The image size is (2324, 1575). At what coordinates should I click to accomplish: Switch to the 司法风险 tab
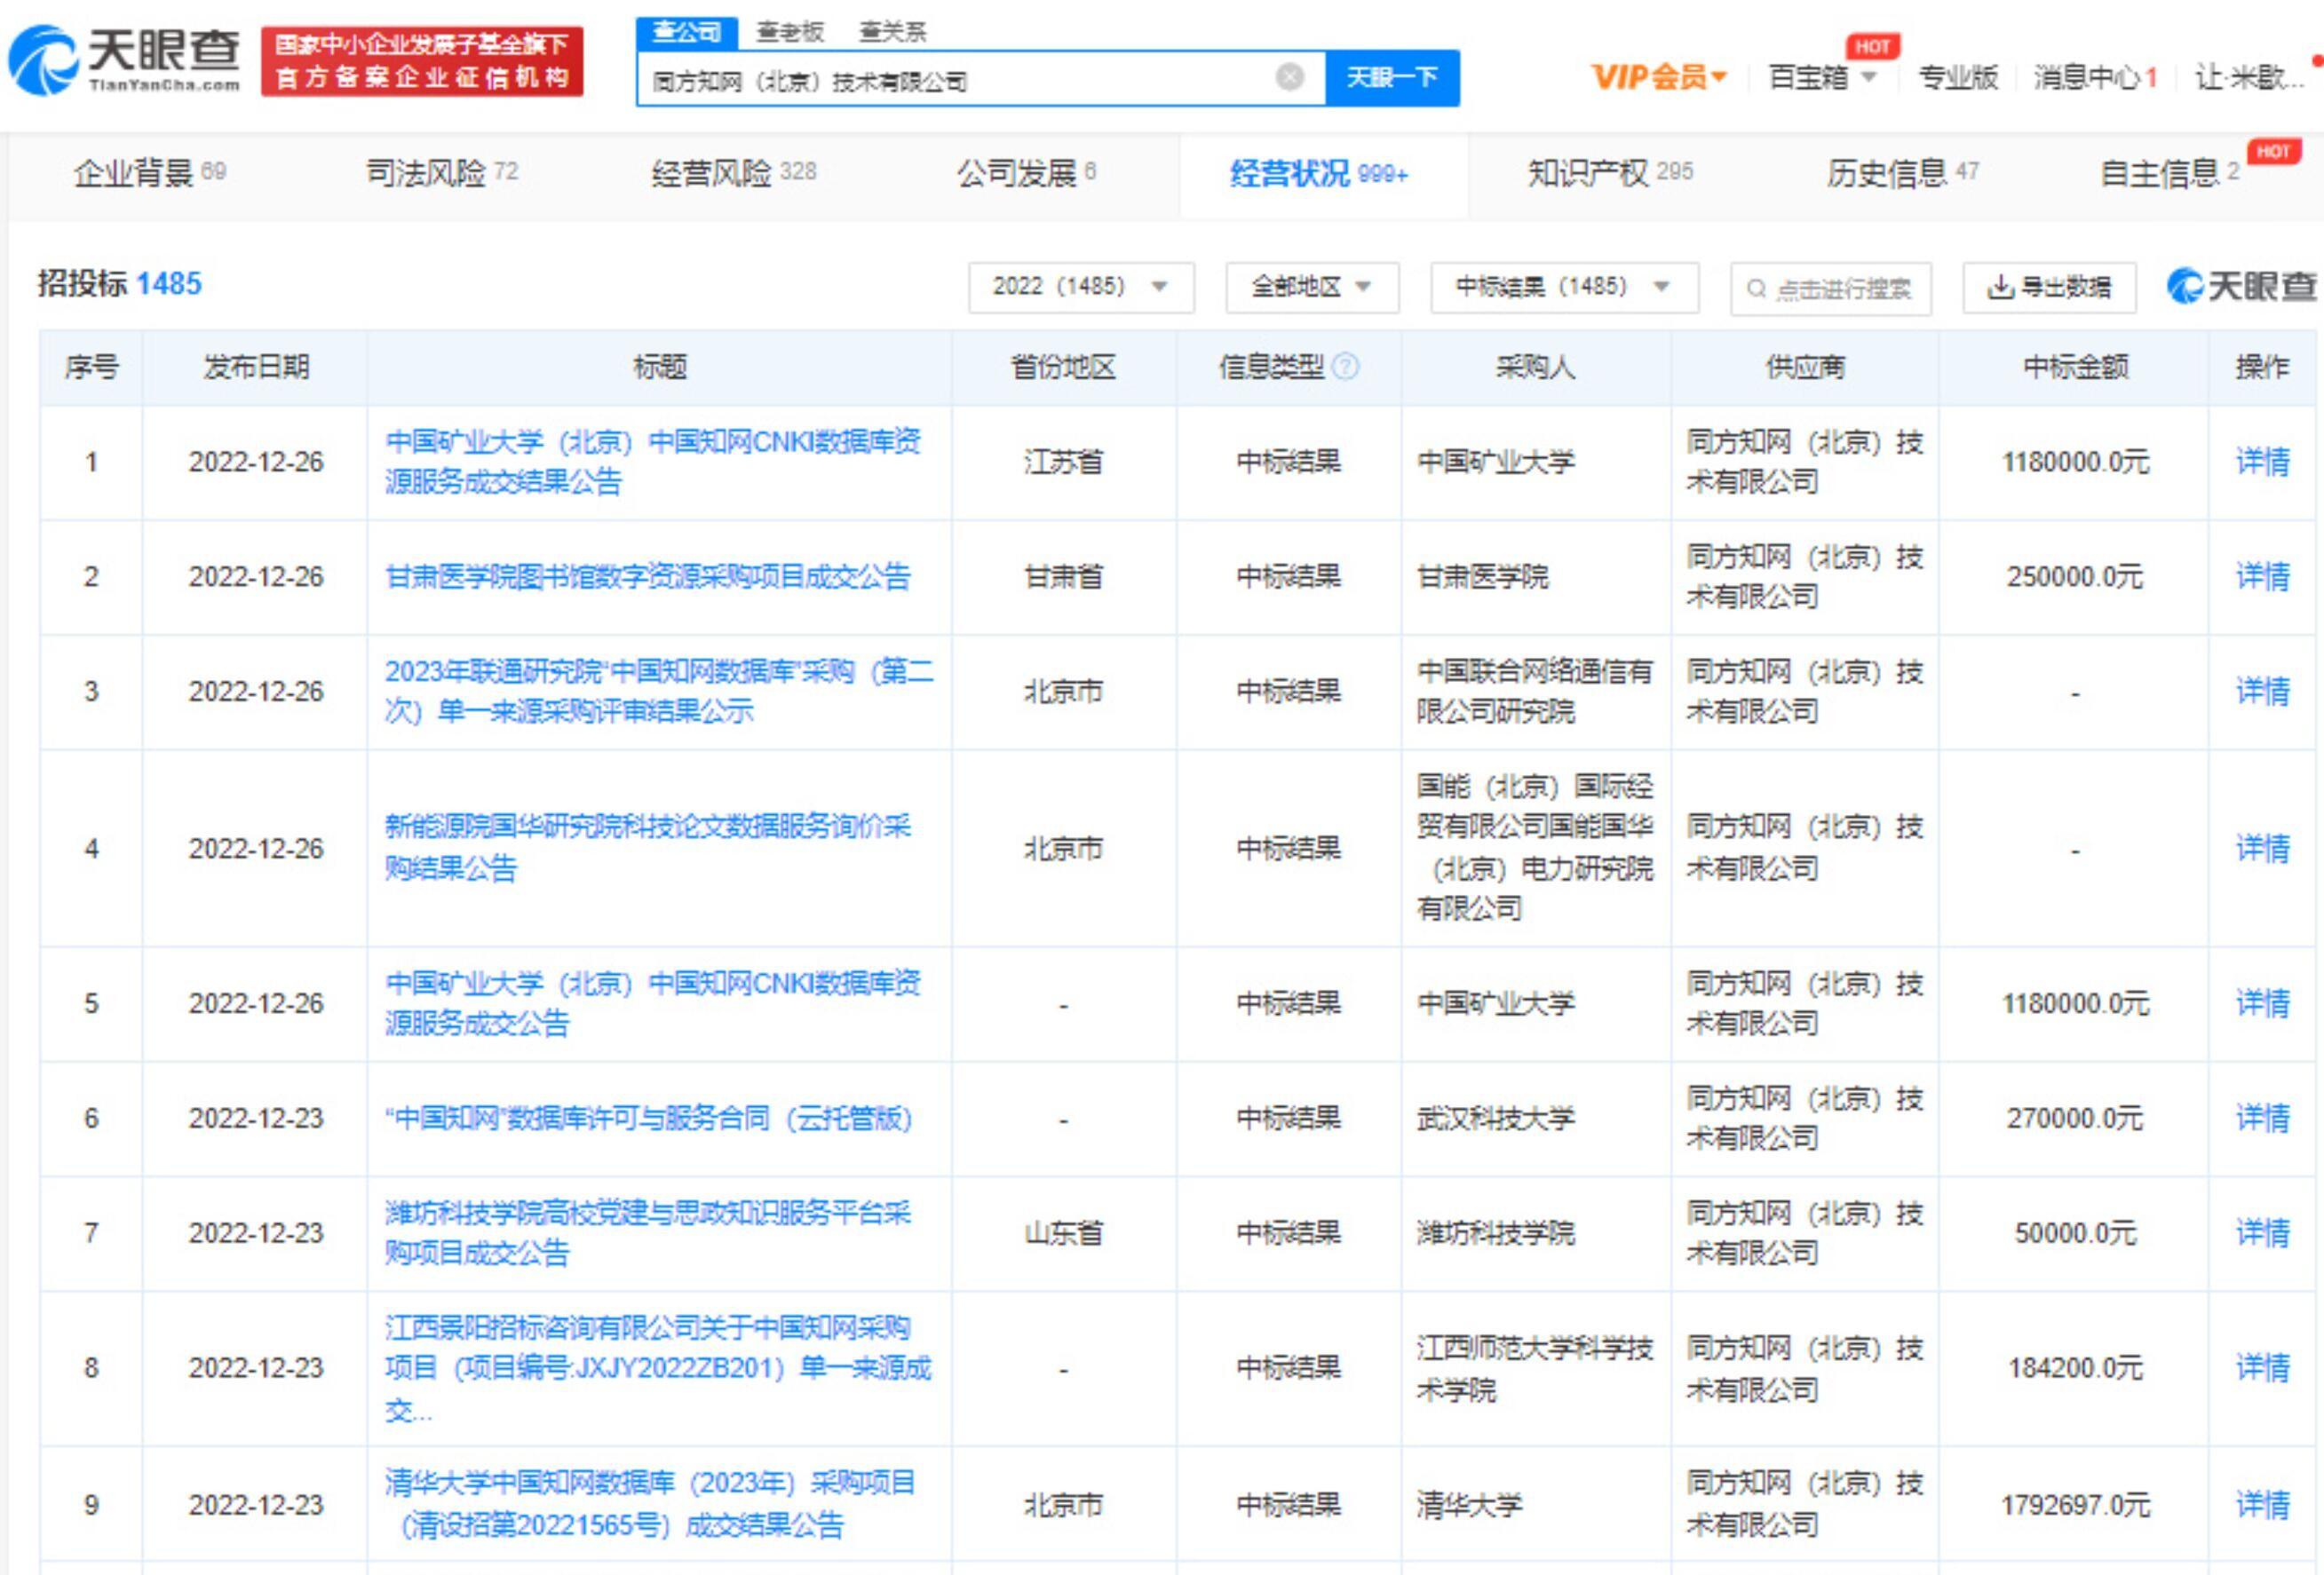click(441, 173)
